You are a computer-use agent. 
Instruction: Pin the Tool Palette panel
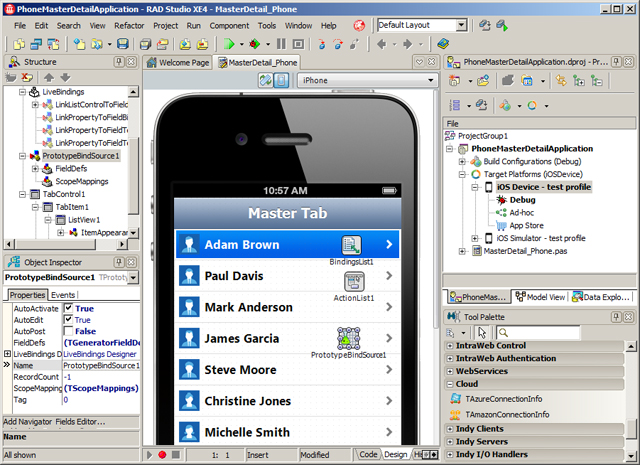click(616, 317)
